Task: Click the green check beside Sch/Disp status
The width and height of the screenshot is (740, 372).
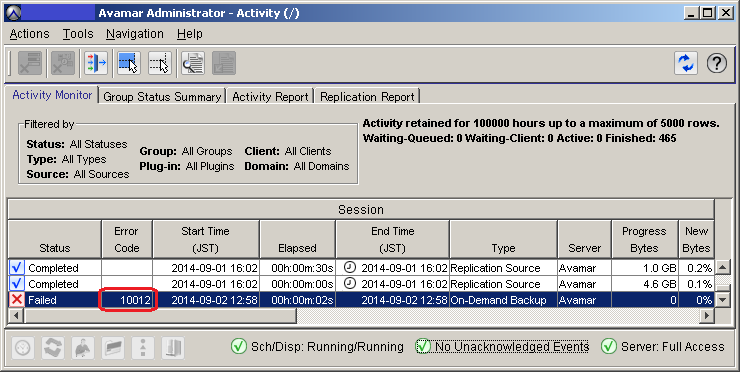Action: [239, 347]
